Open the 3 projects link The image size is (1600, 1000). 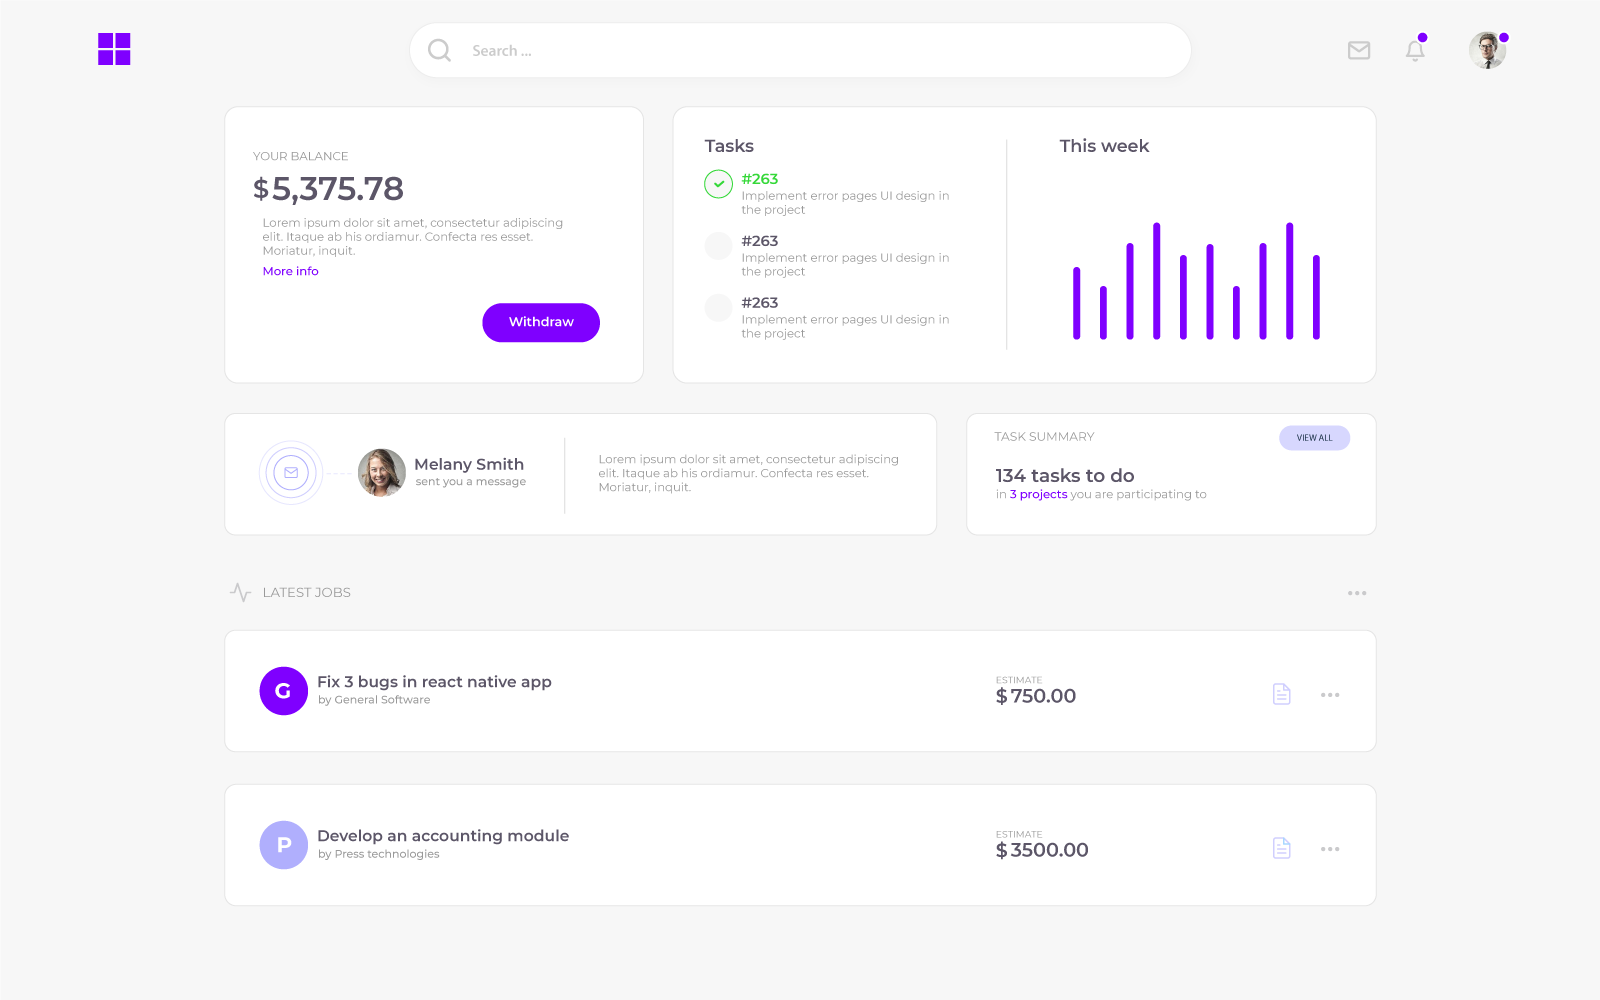point(1038,494)
